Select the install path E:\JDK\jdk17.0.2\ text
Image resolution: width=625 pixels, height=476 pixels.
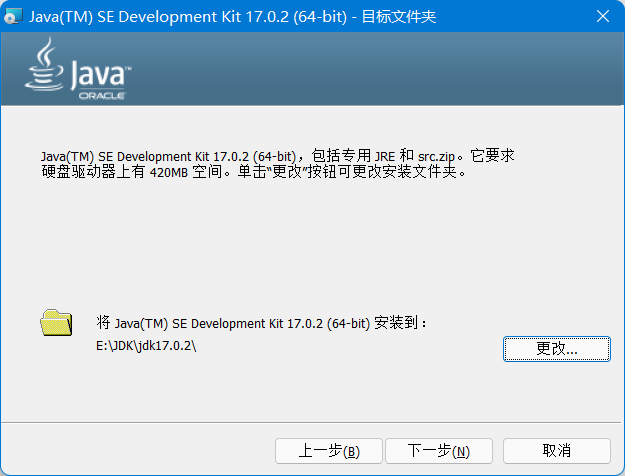(146, 346)
